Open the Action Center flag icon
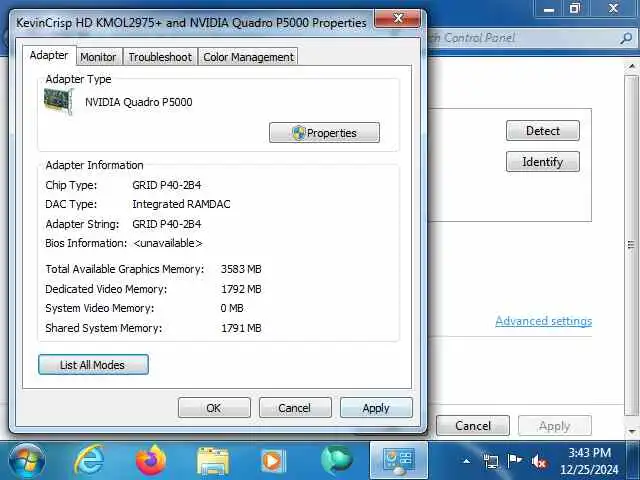Screen dimensions: 640x480 (x=514, y=461)
